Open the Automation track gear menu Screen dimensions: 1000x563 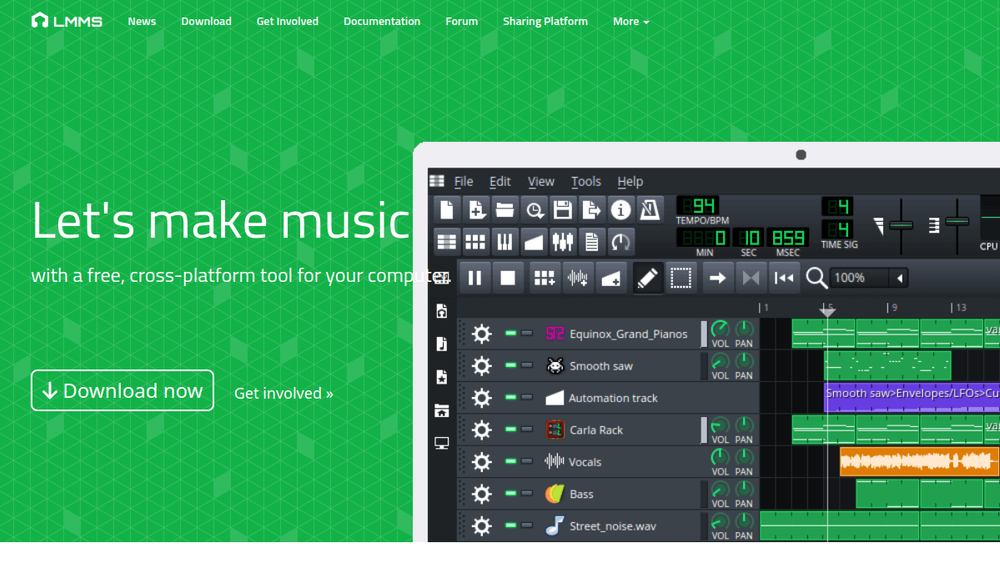(482, 398)
